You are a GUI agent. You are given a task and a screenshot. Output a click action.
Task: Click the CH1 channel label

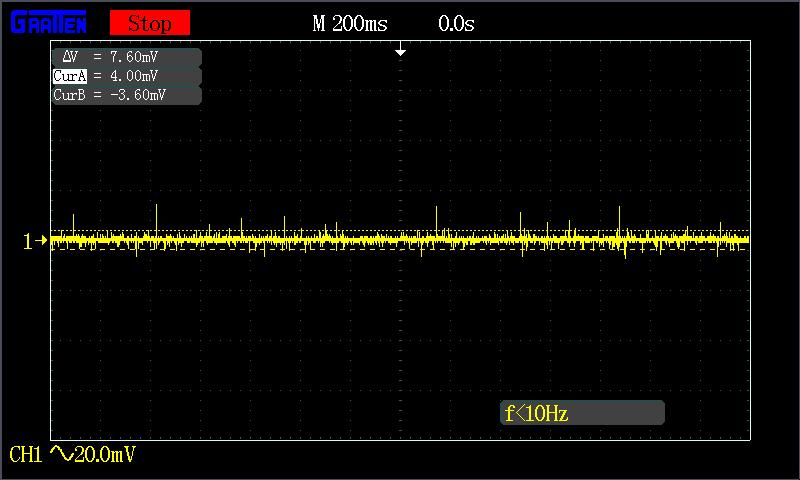(26, 454)
